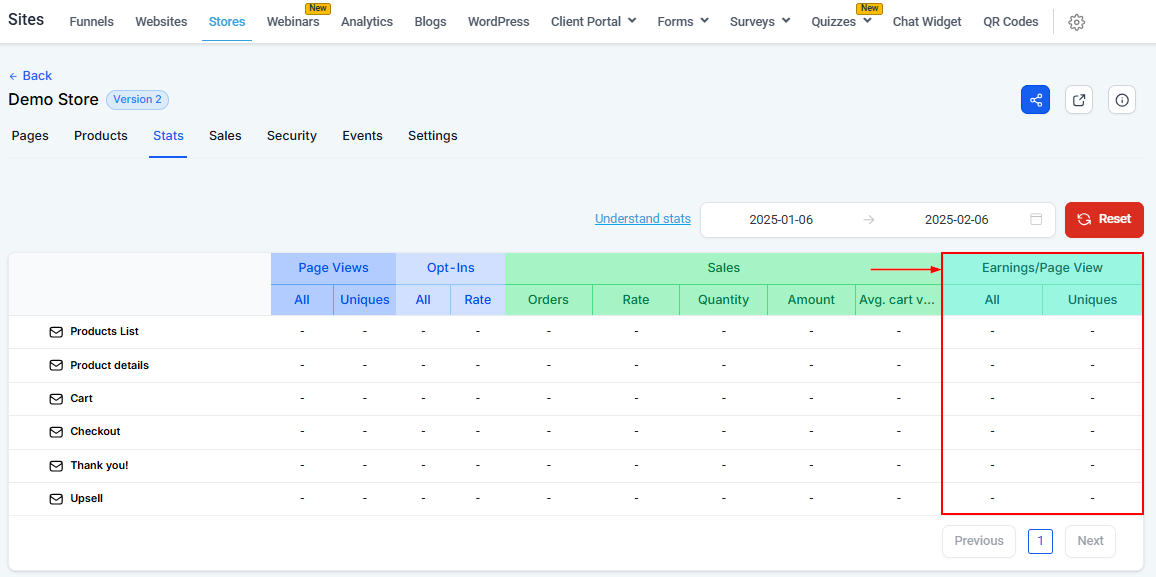Open the QR Codes section
This screenshot has width=1156, height=577.
1011,21
